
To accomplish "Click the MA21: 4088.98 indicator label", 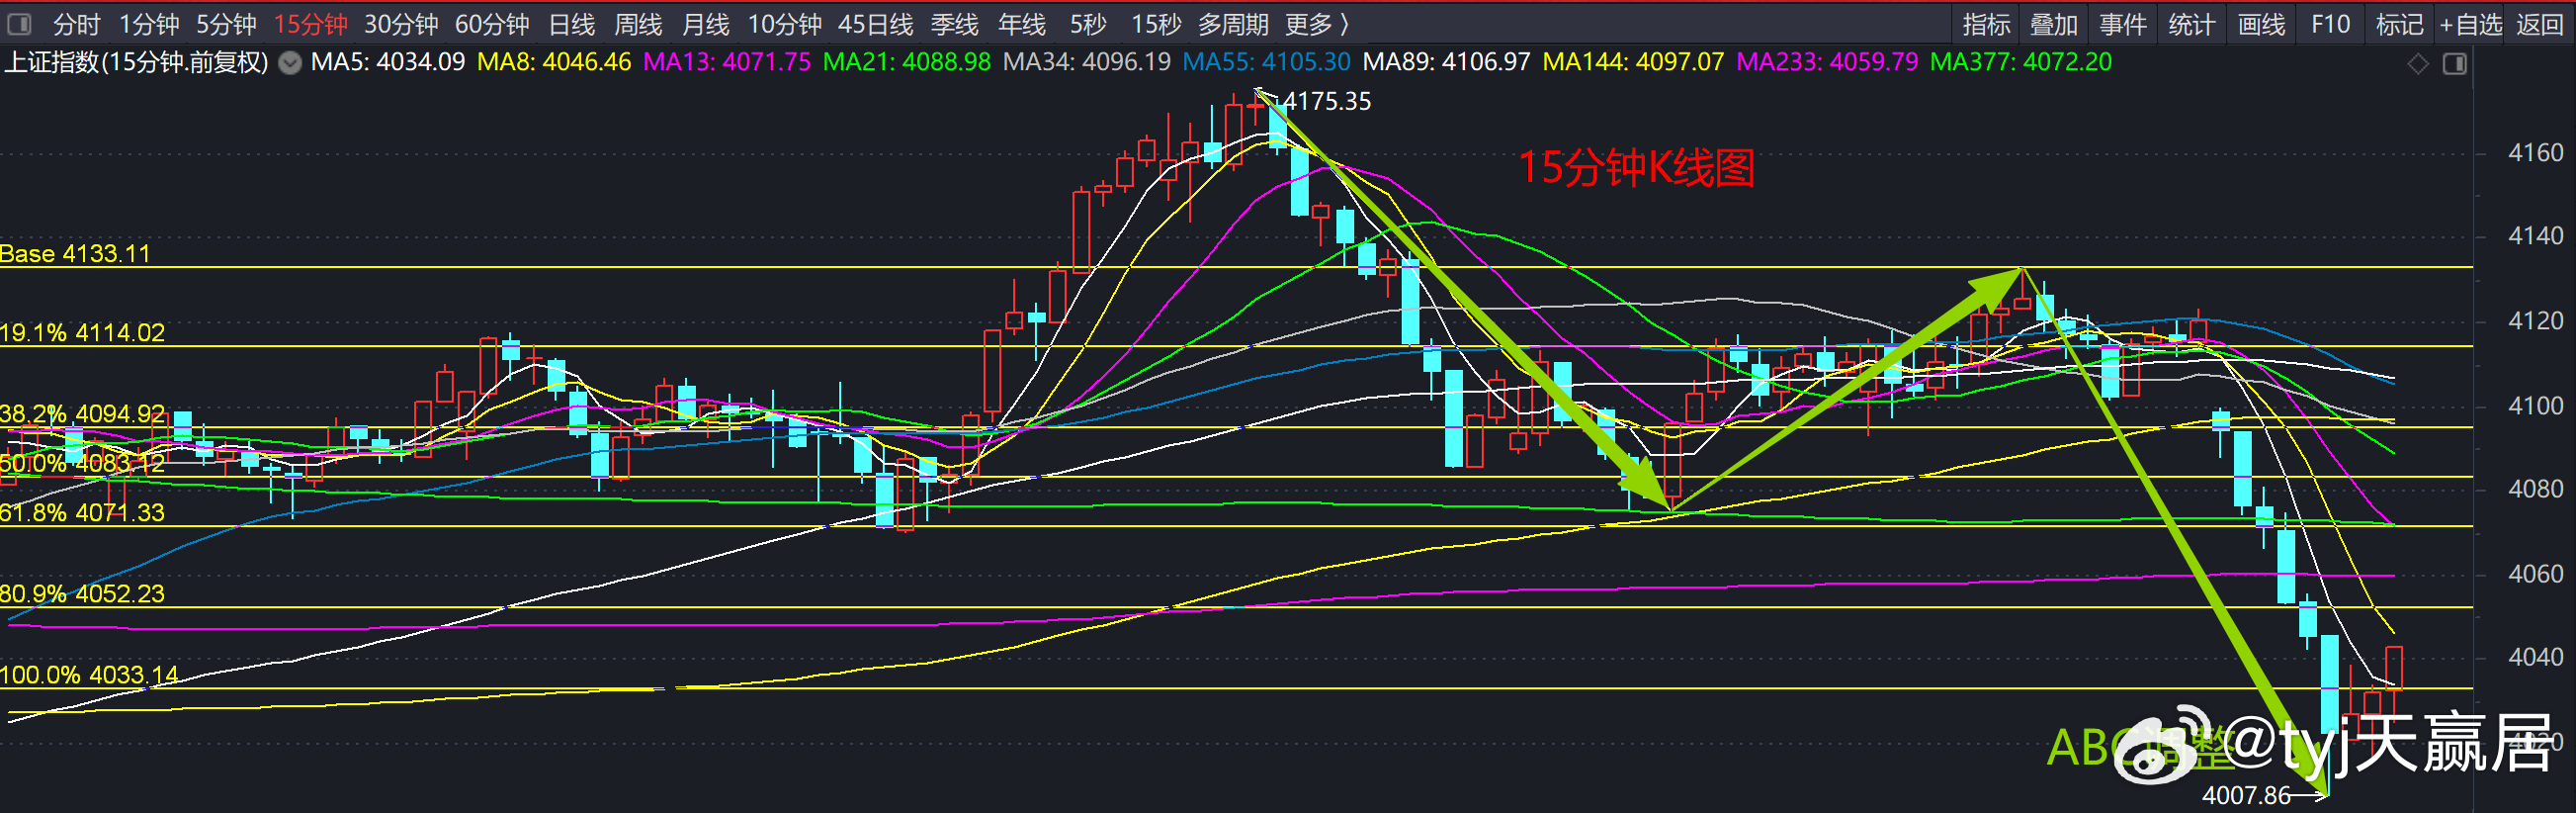I will click(x=907, y=62).
